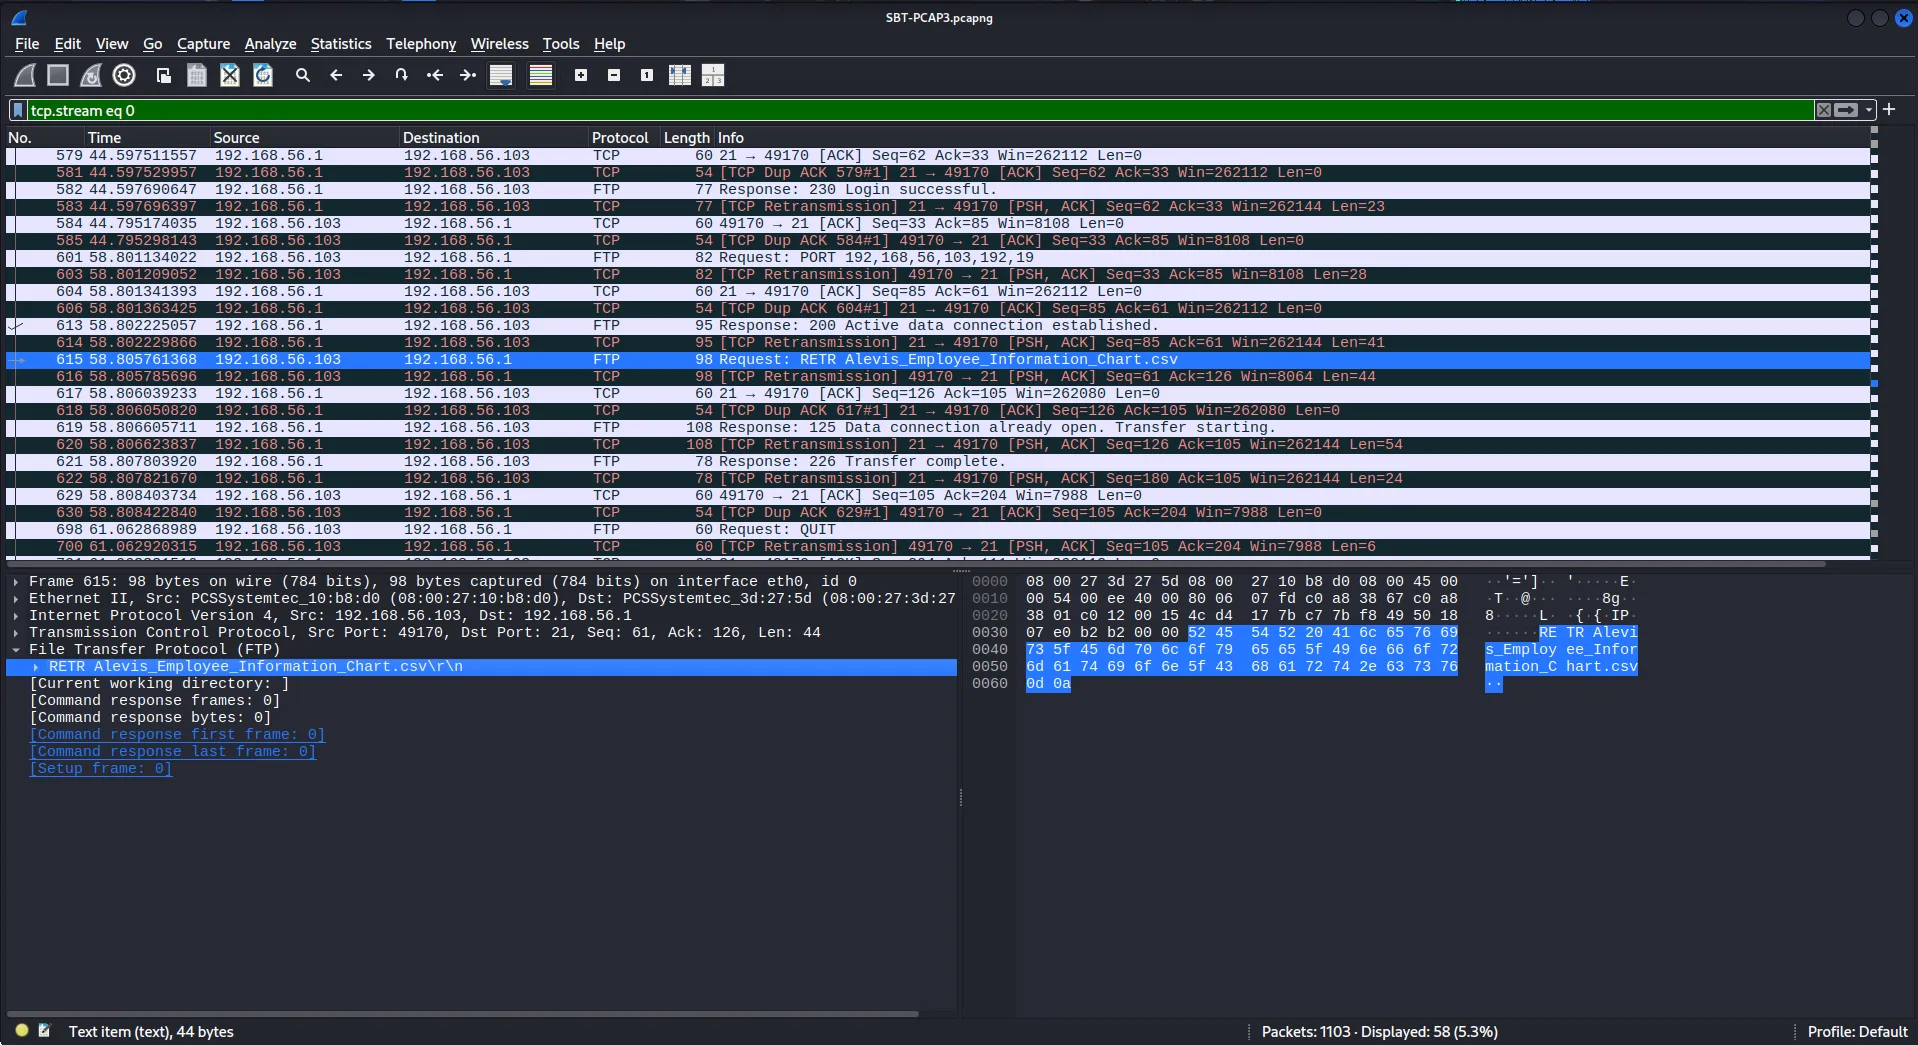
Task: Open Find a packet with the magnifier icon
Action: click(303, 75)
